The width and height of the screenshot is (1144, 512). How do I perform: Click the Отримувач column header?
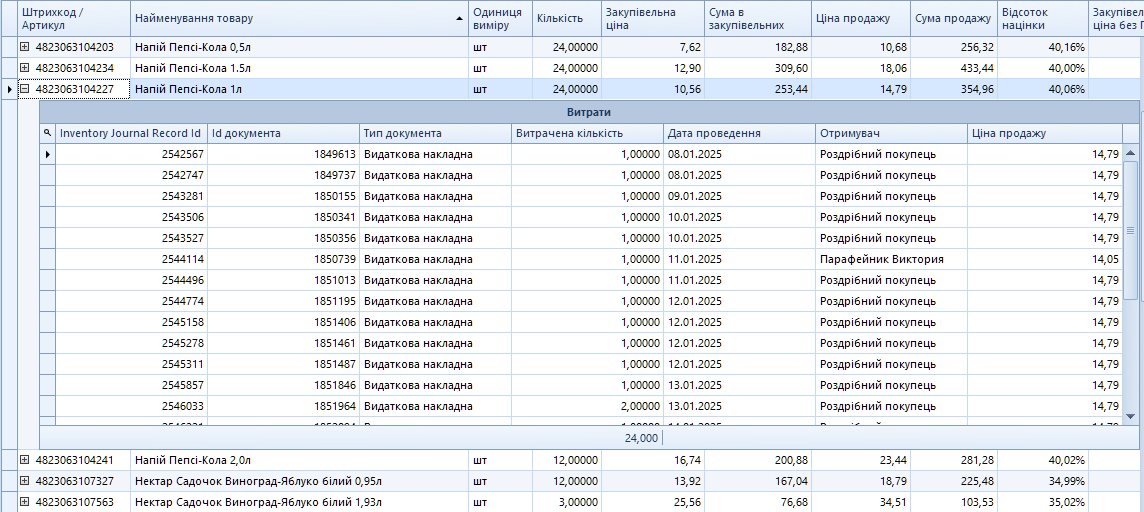[x=890, y=133]
